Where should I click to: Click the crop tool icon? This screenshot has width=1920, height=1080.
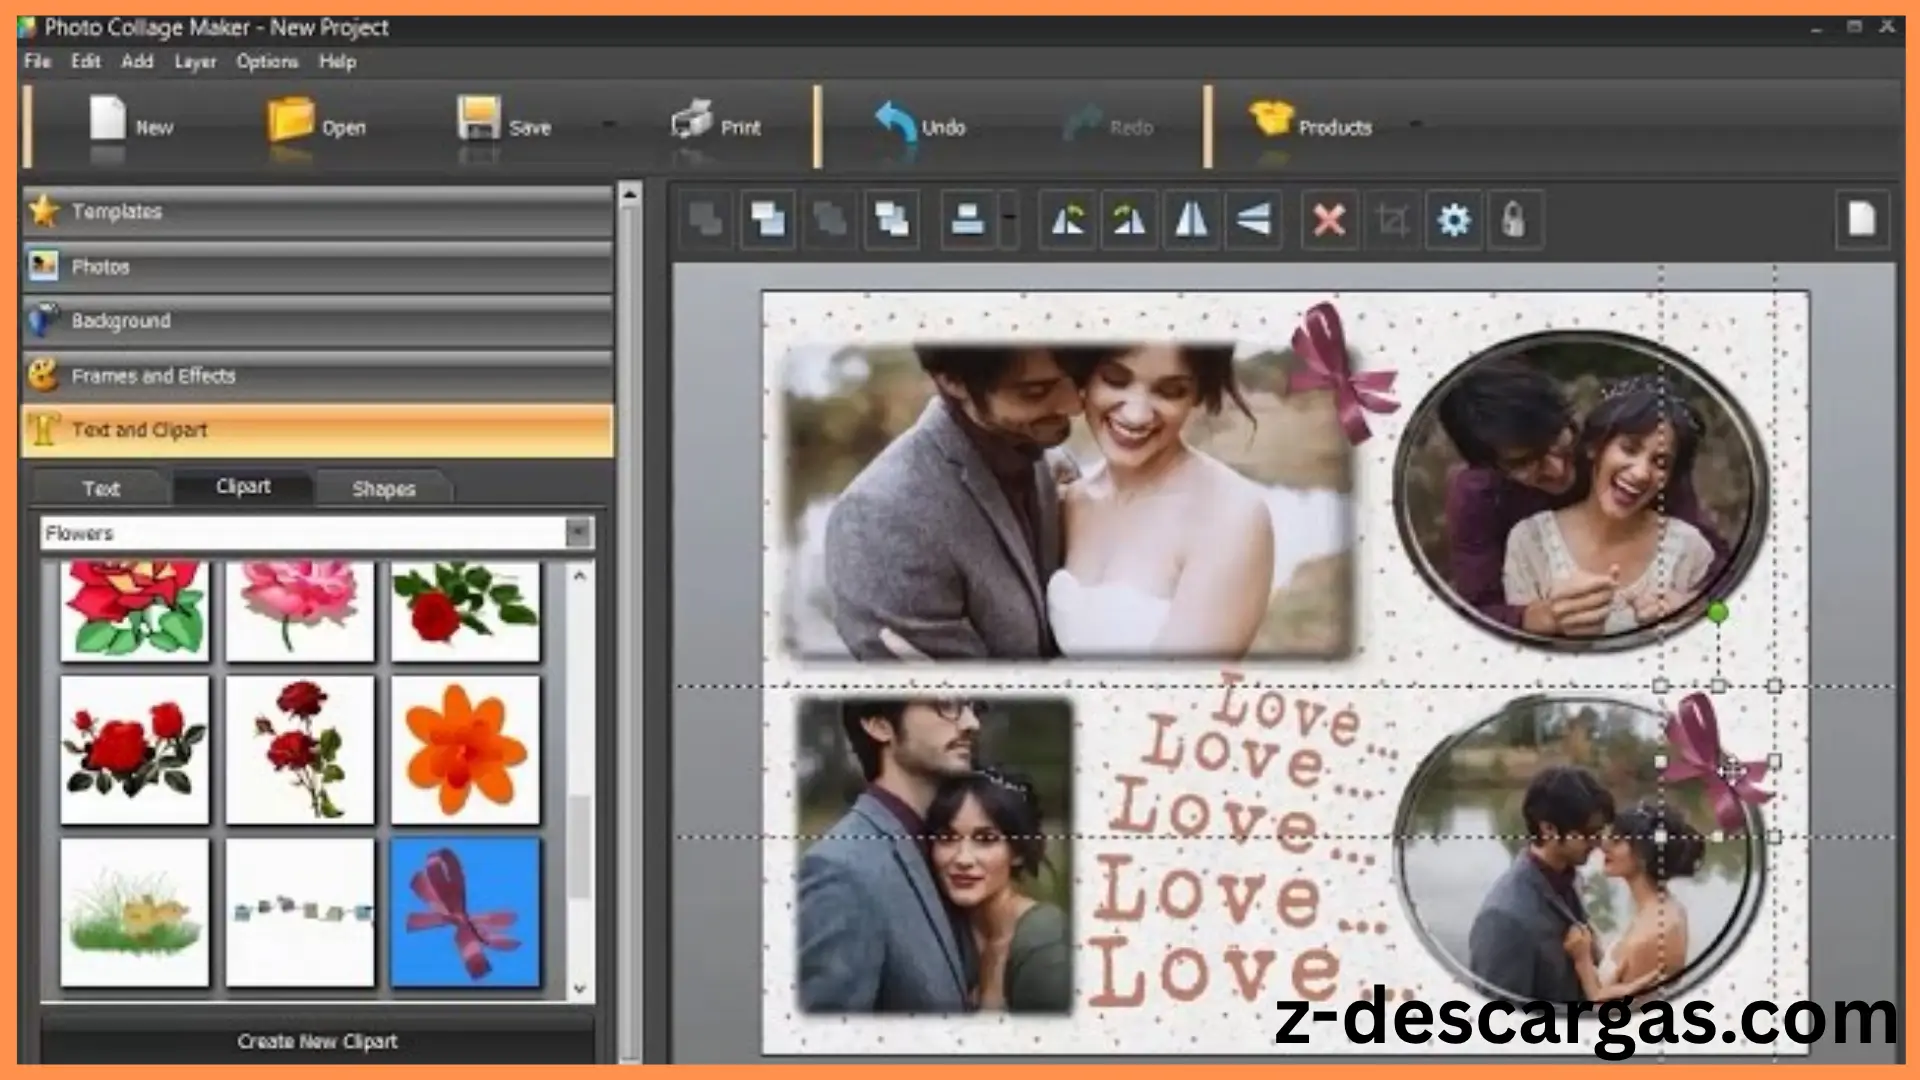coord(1391,219)
